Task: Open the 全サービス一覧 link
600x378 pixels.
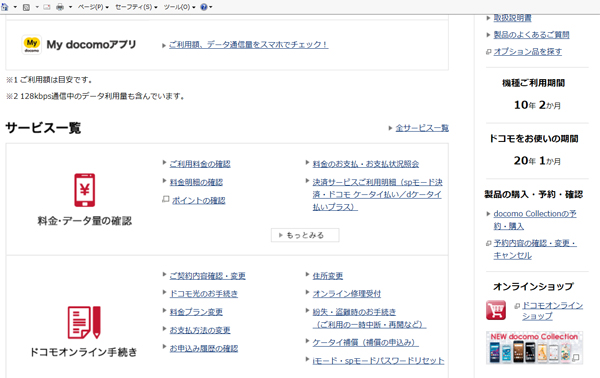Action: (x=422, y=128)
